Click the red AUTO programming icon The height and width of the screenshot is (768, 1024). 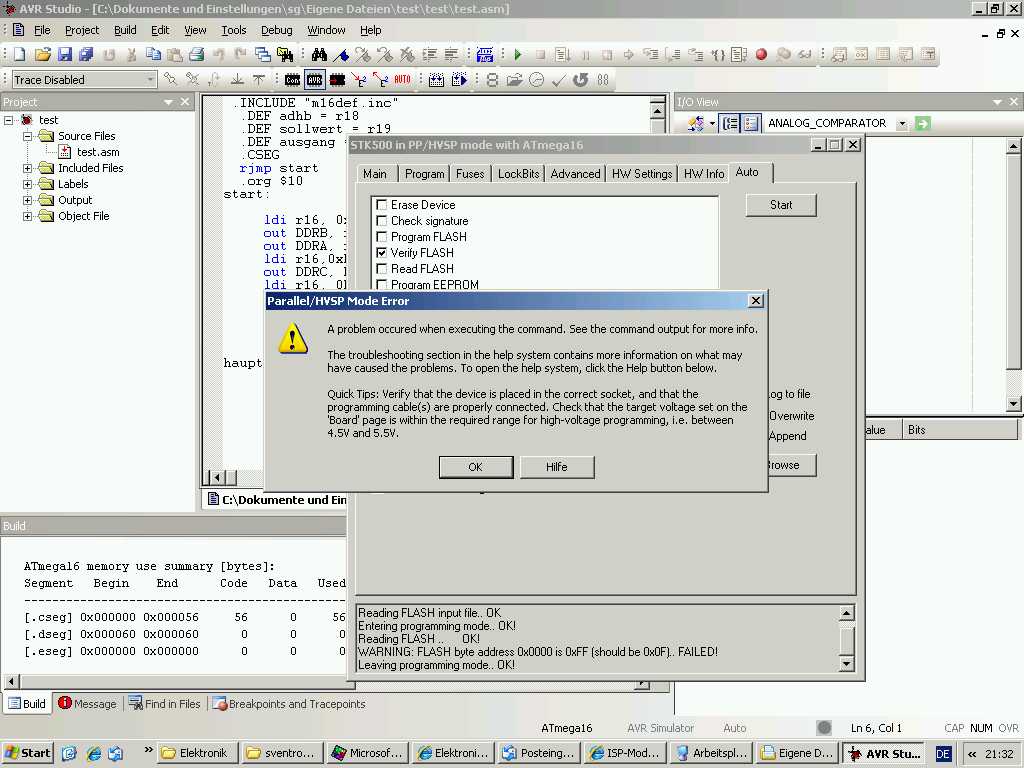point(402,80)
